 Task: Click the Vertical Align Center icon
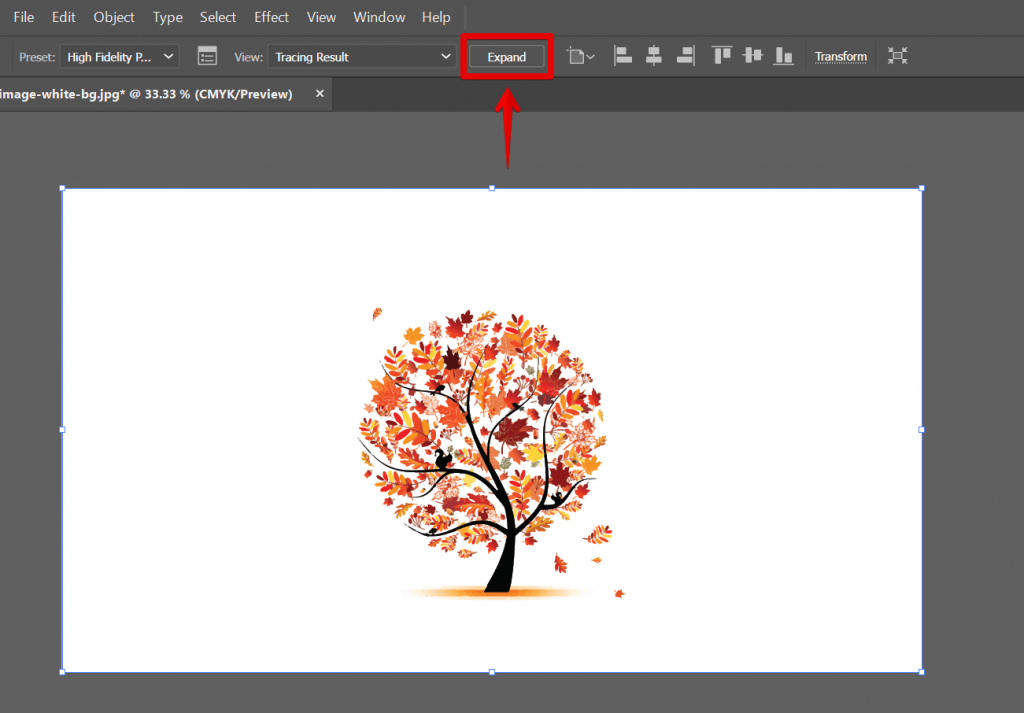[752, 56]
